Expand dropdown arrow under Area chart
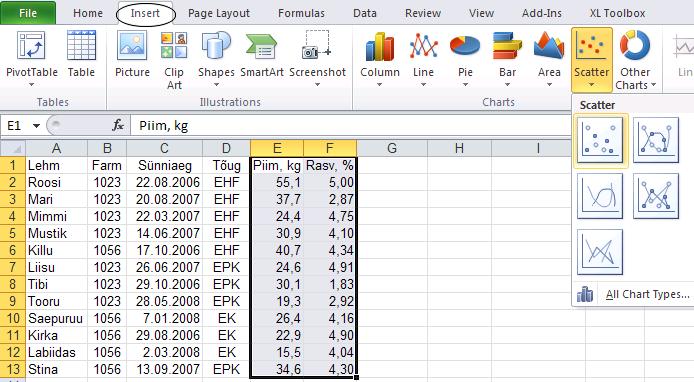Viewport: 694px width, 382px height. [x=549, y=85]
